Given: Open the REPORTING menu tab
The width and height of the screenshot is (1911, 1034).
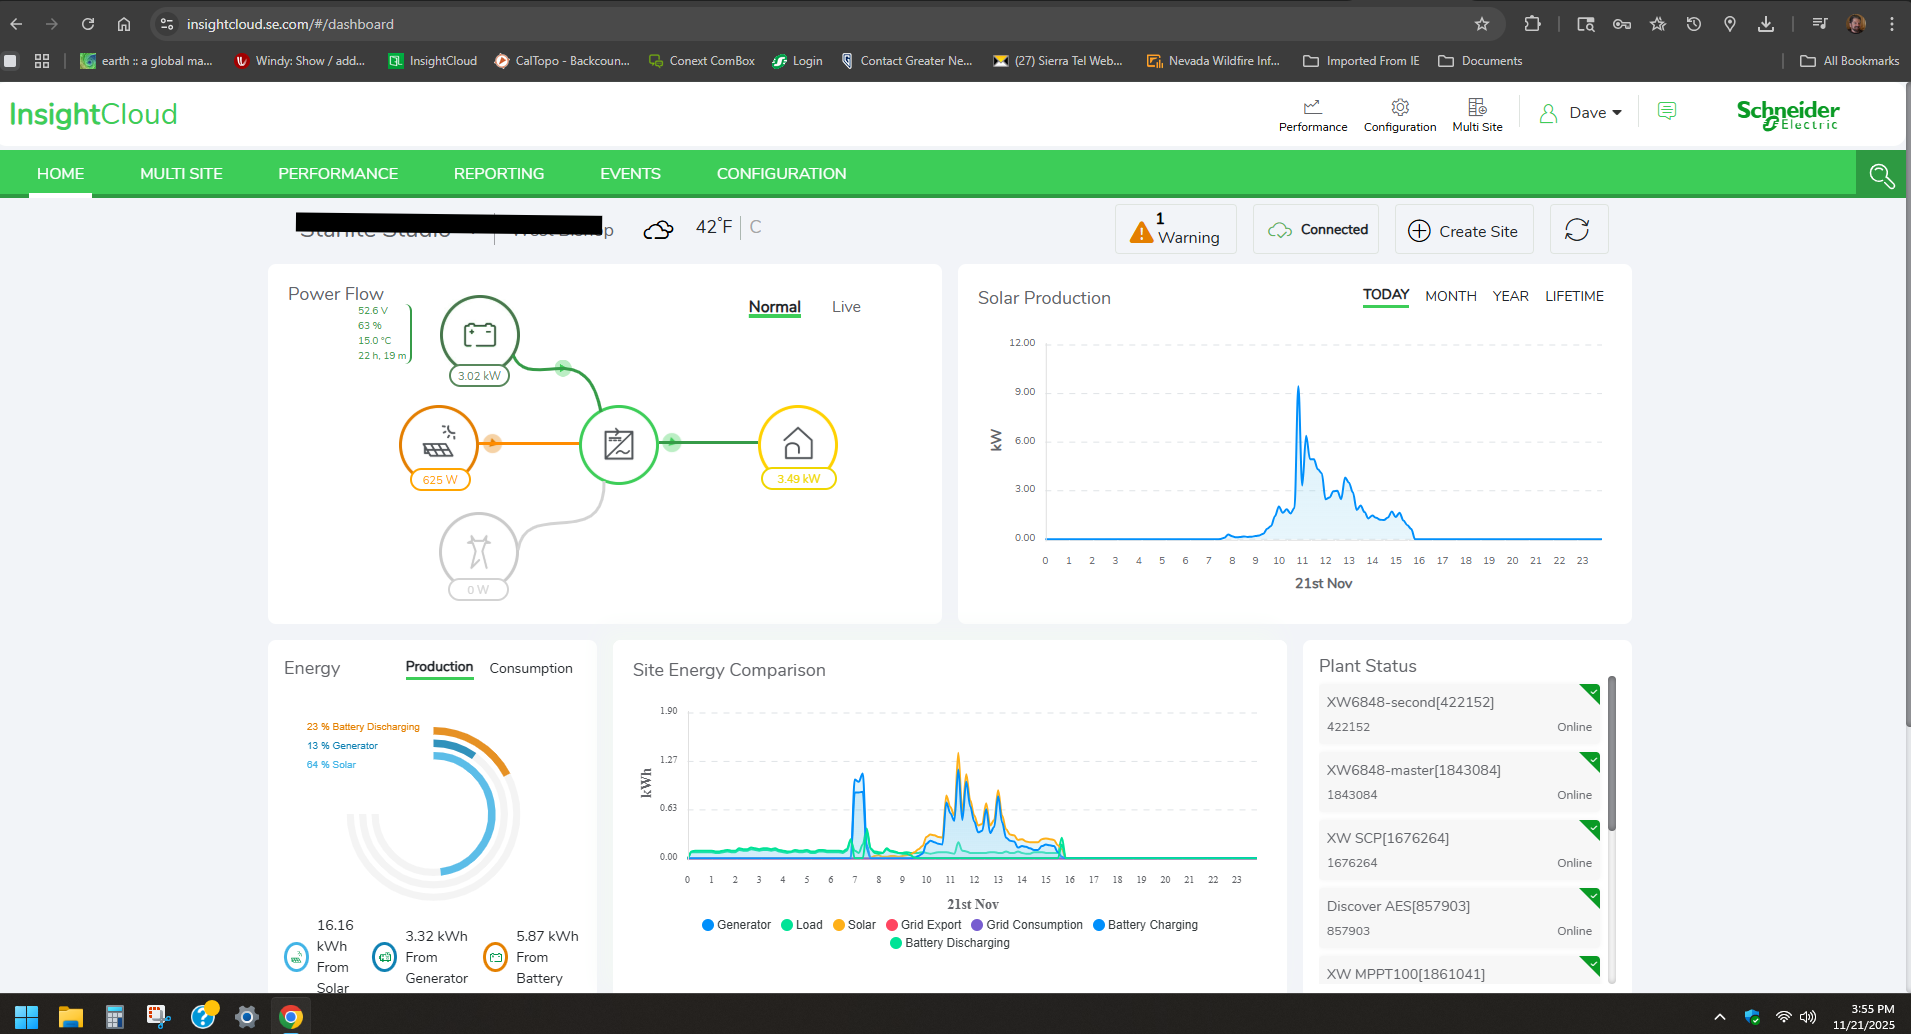Looking at the screenshot, I should pos(499,174).
